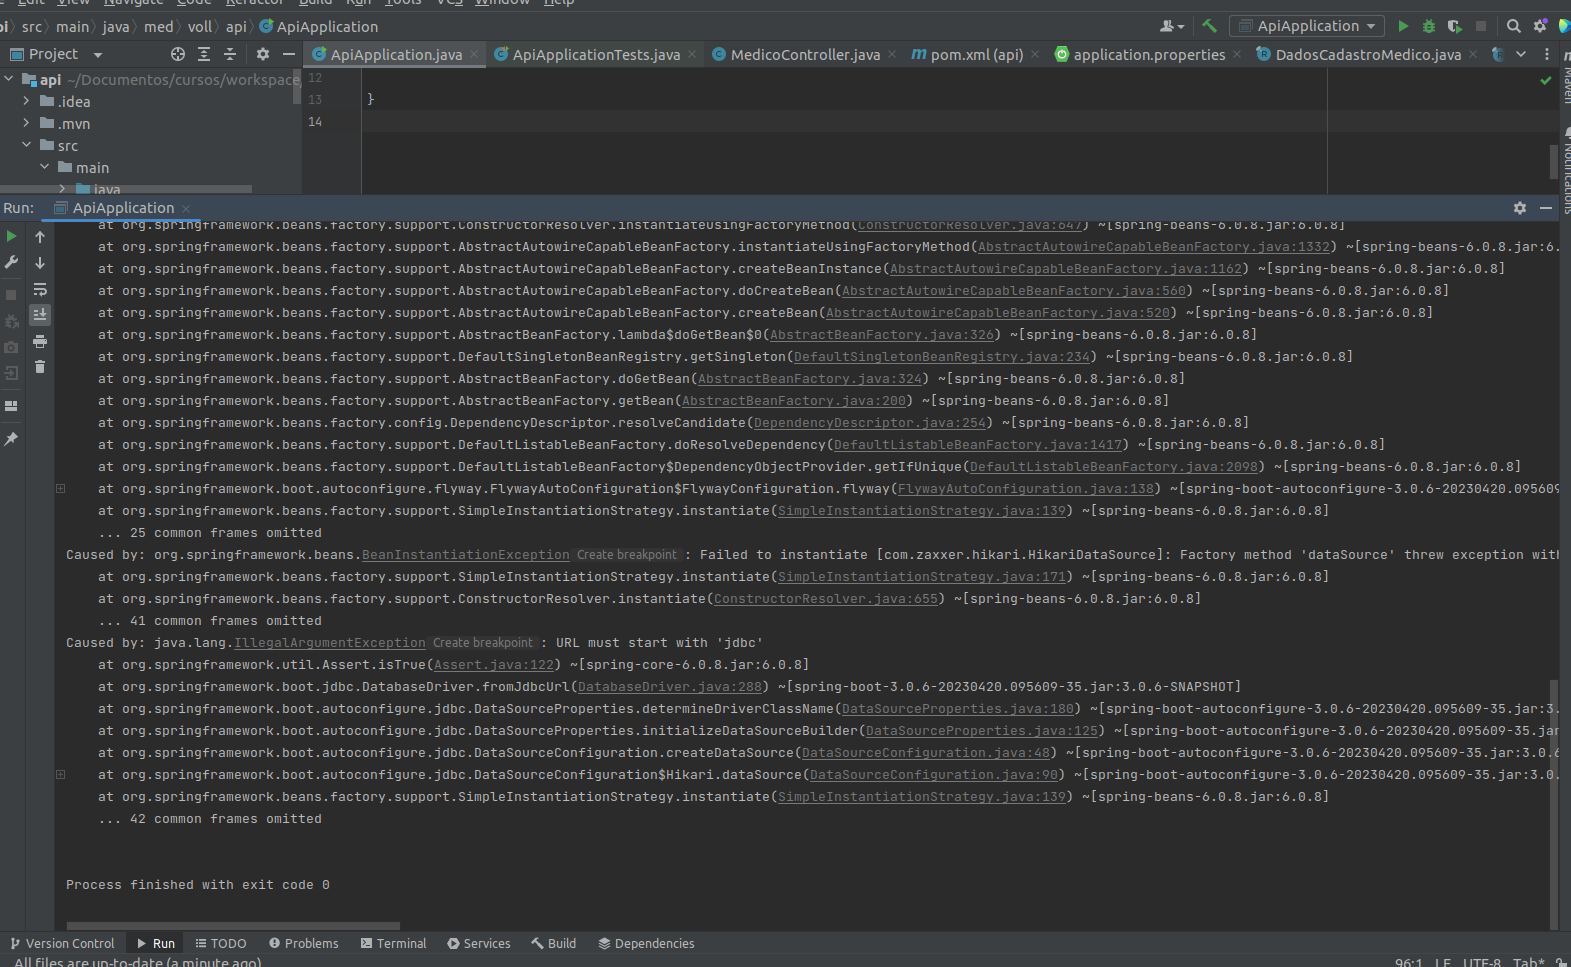Open IDE settings gear in main toolbar
This screenshot has width=1571, height=967.
coord(1540,26)
